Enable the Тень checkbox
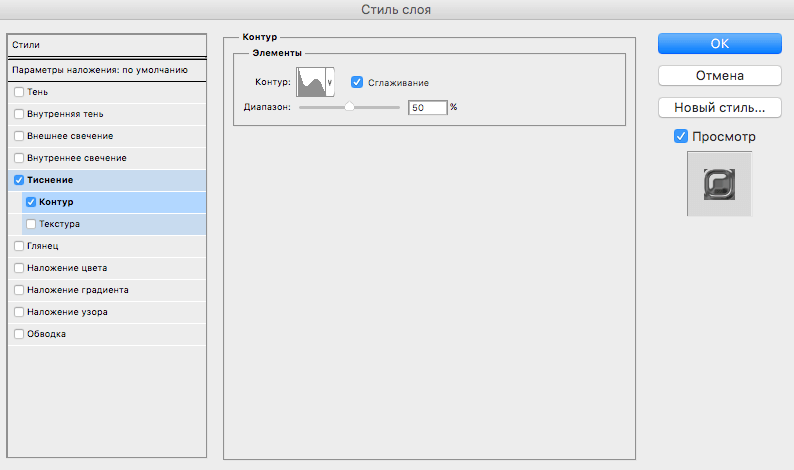 (x=19, y=92)
